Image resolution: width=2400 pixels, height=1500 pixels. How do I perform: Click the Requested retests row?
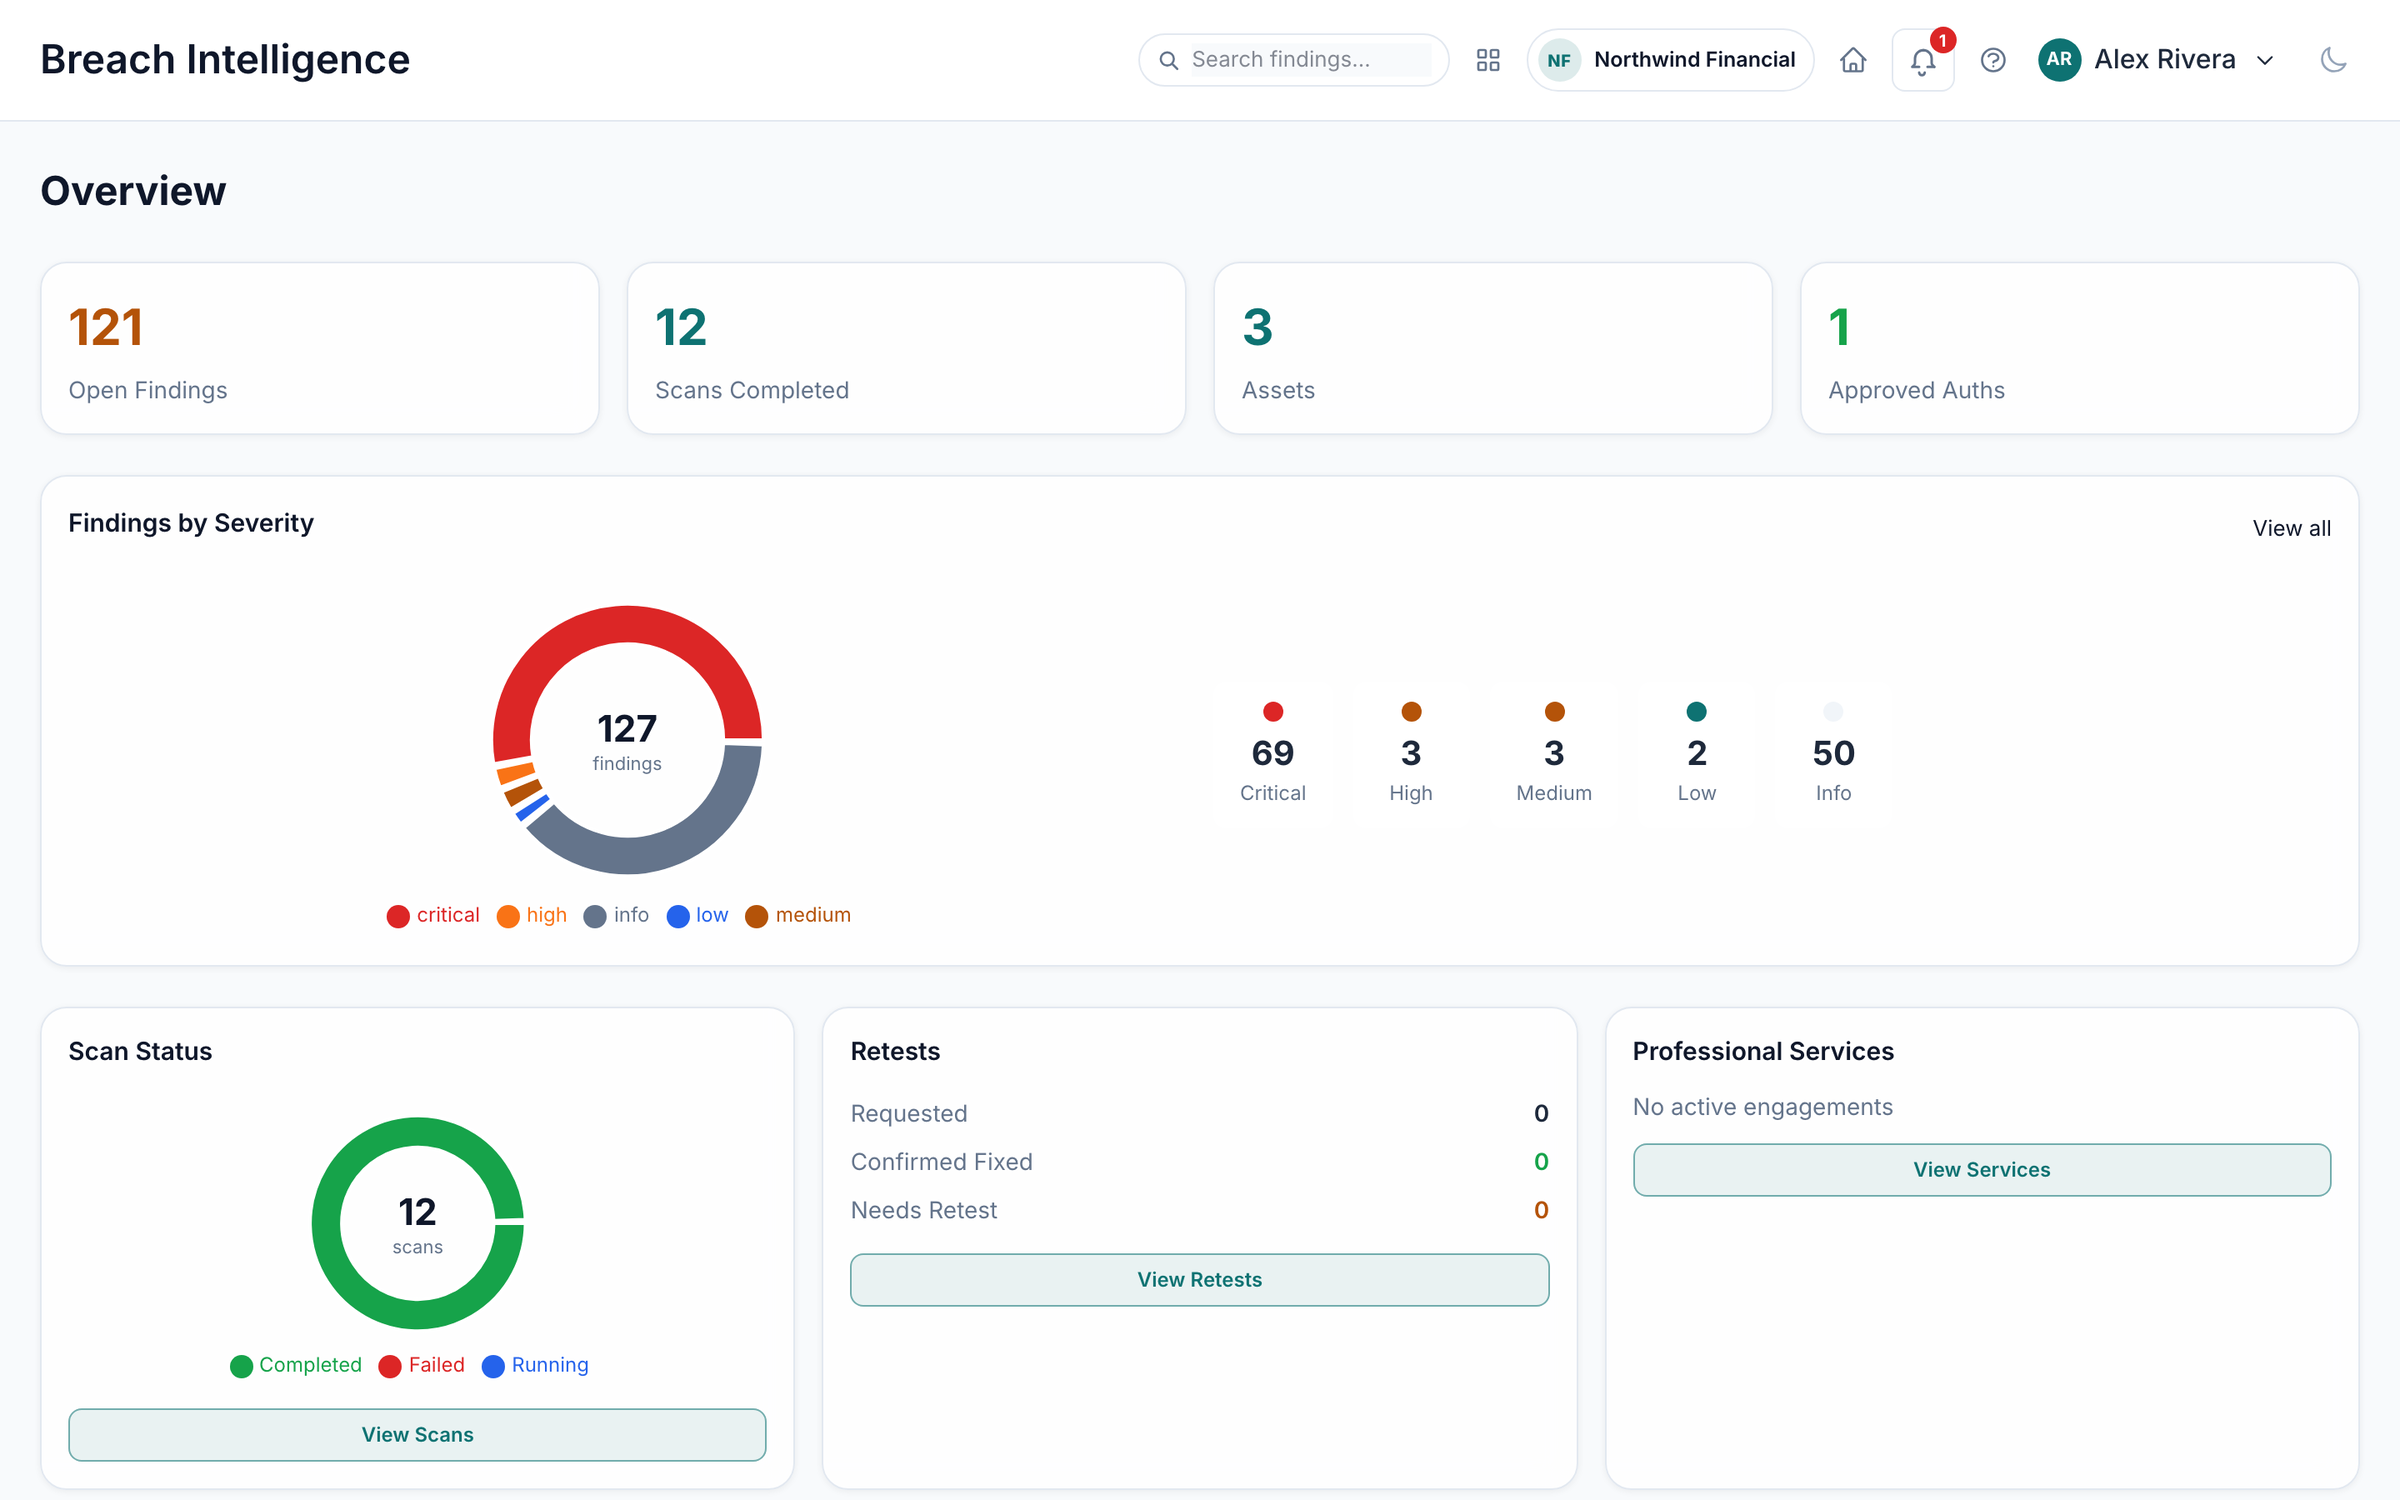click(1199, 1113)
